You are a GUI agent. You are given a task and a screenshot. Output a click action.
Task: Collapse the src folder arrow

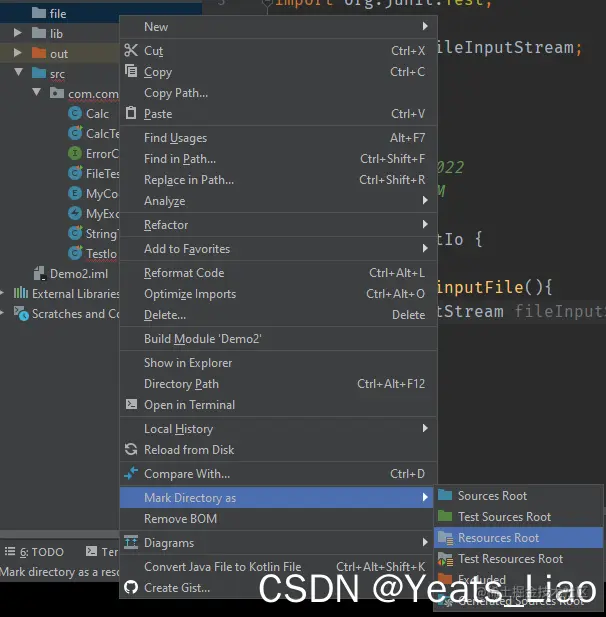(x=18, y=72)
